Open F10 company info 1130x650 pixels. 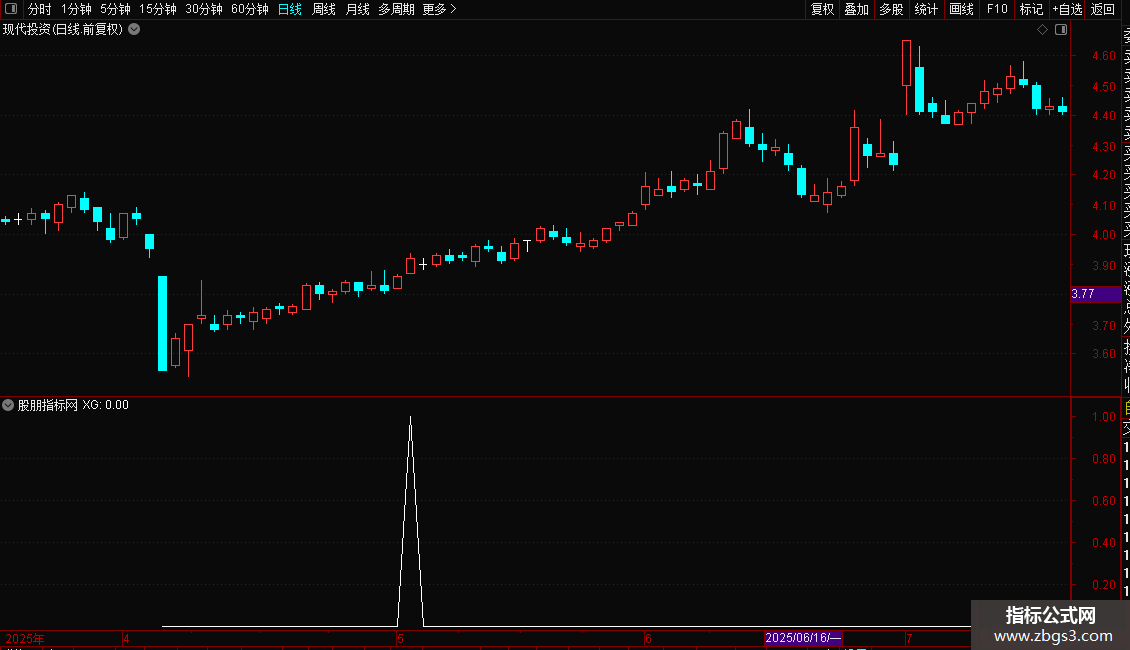click(x=997, y=9)
